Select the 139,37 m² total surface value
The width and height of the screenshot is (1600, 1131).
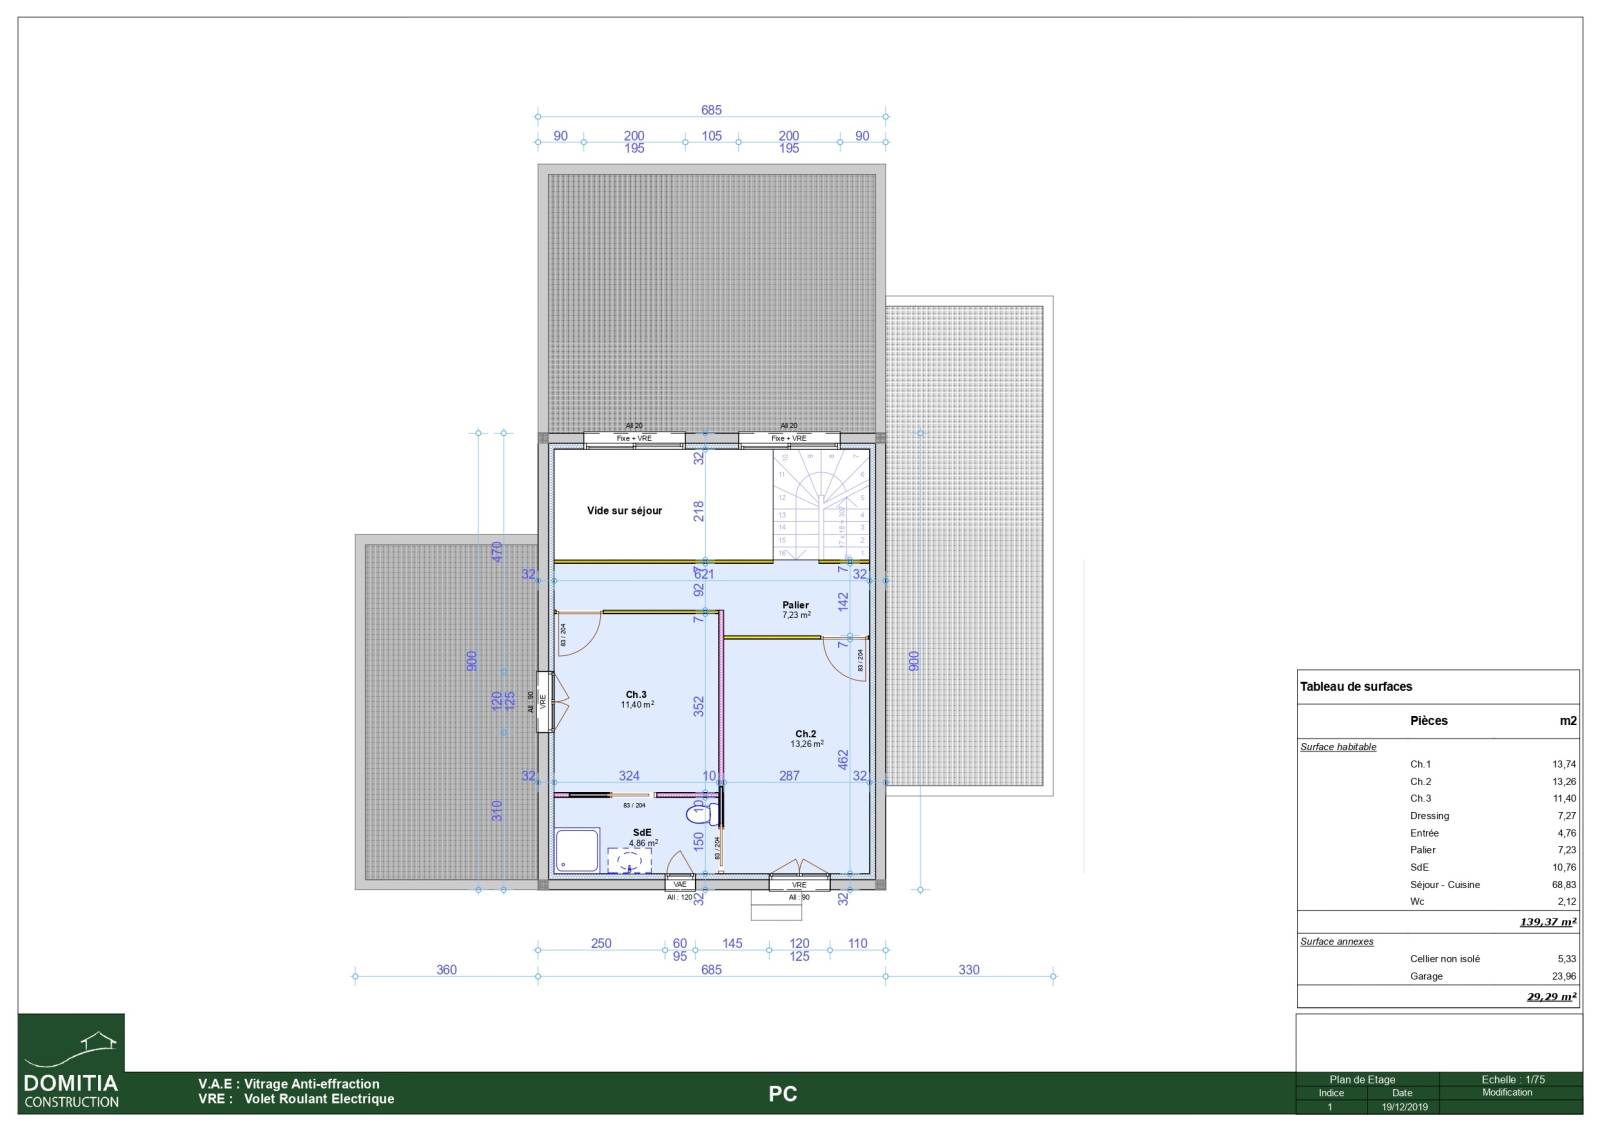pyautogui.click(x=1547, y=922)
